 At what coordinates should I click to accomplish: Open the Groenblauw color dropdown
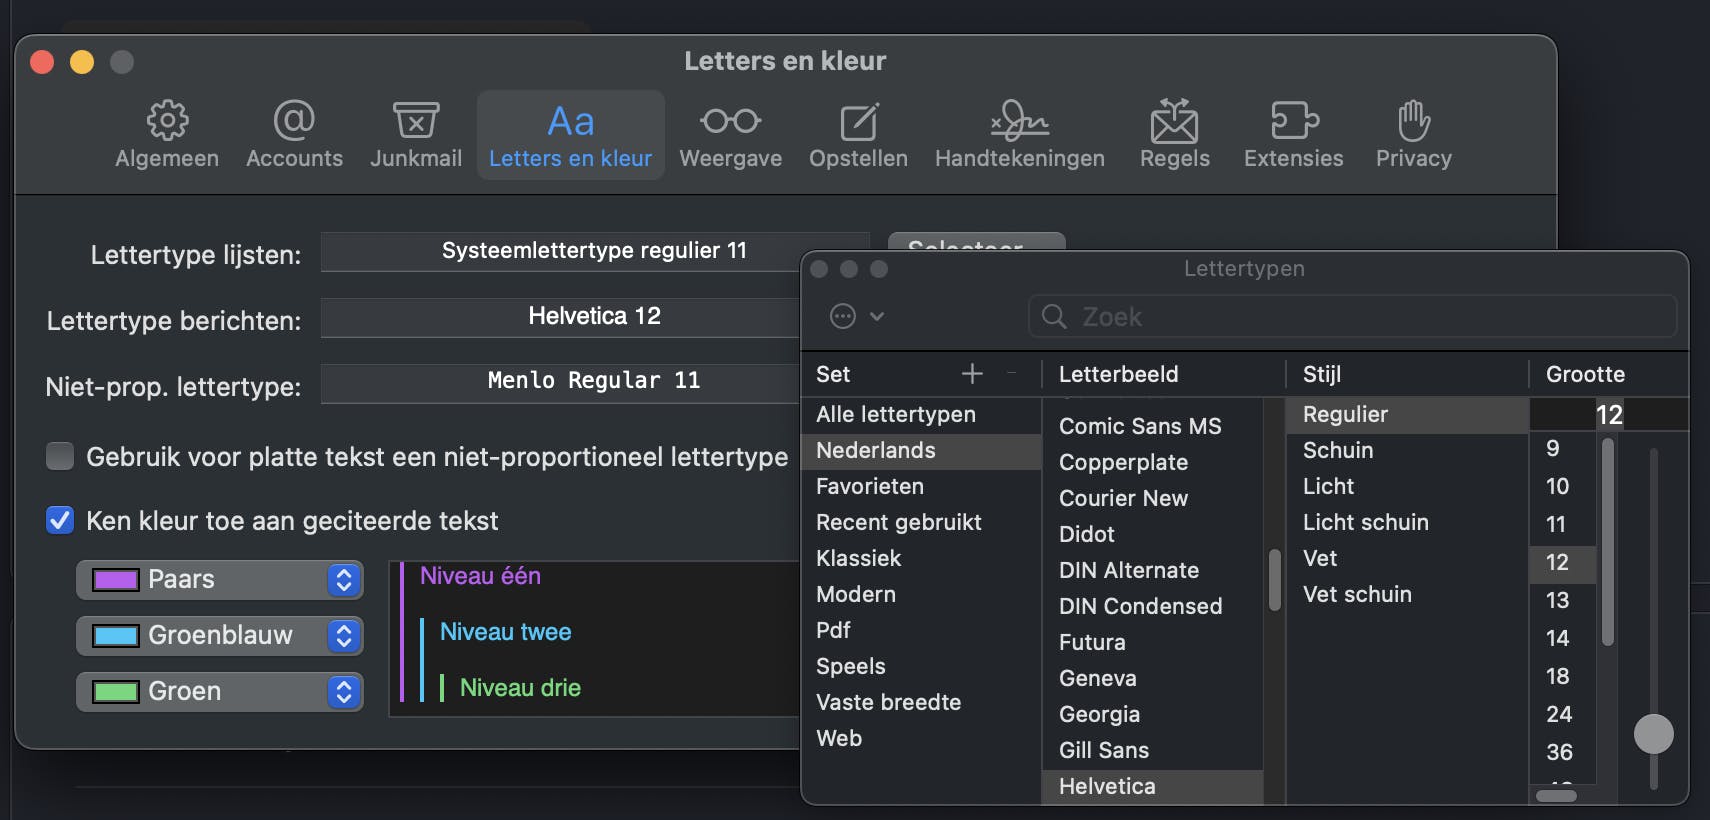(x=220, y=636)
